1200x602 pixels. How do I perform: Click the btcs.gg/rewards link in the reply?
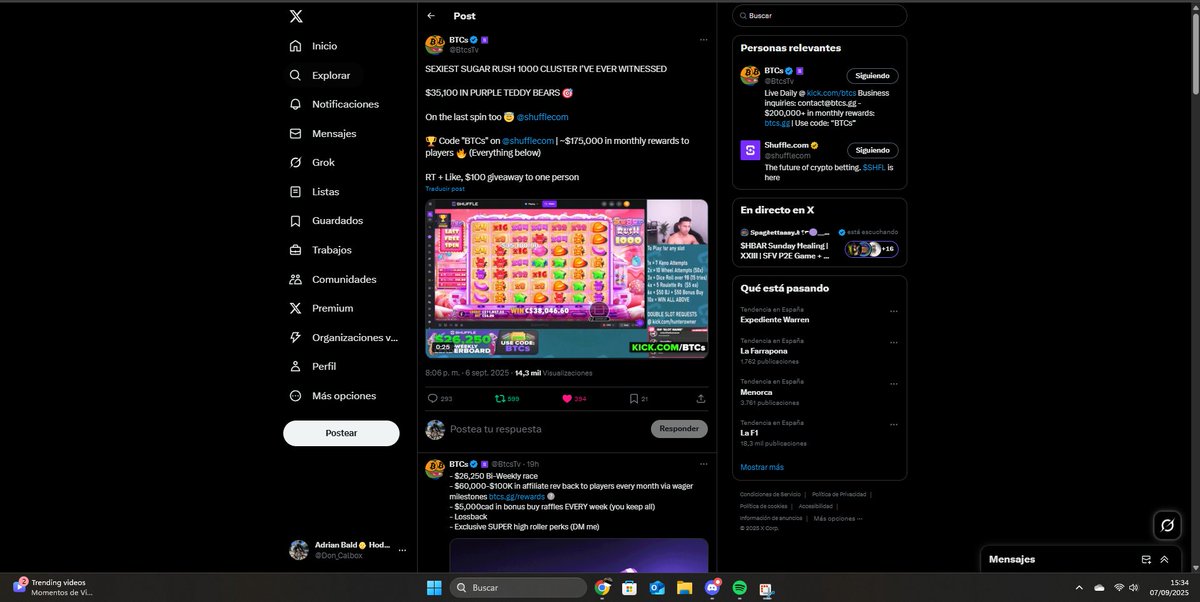516,496
